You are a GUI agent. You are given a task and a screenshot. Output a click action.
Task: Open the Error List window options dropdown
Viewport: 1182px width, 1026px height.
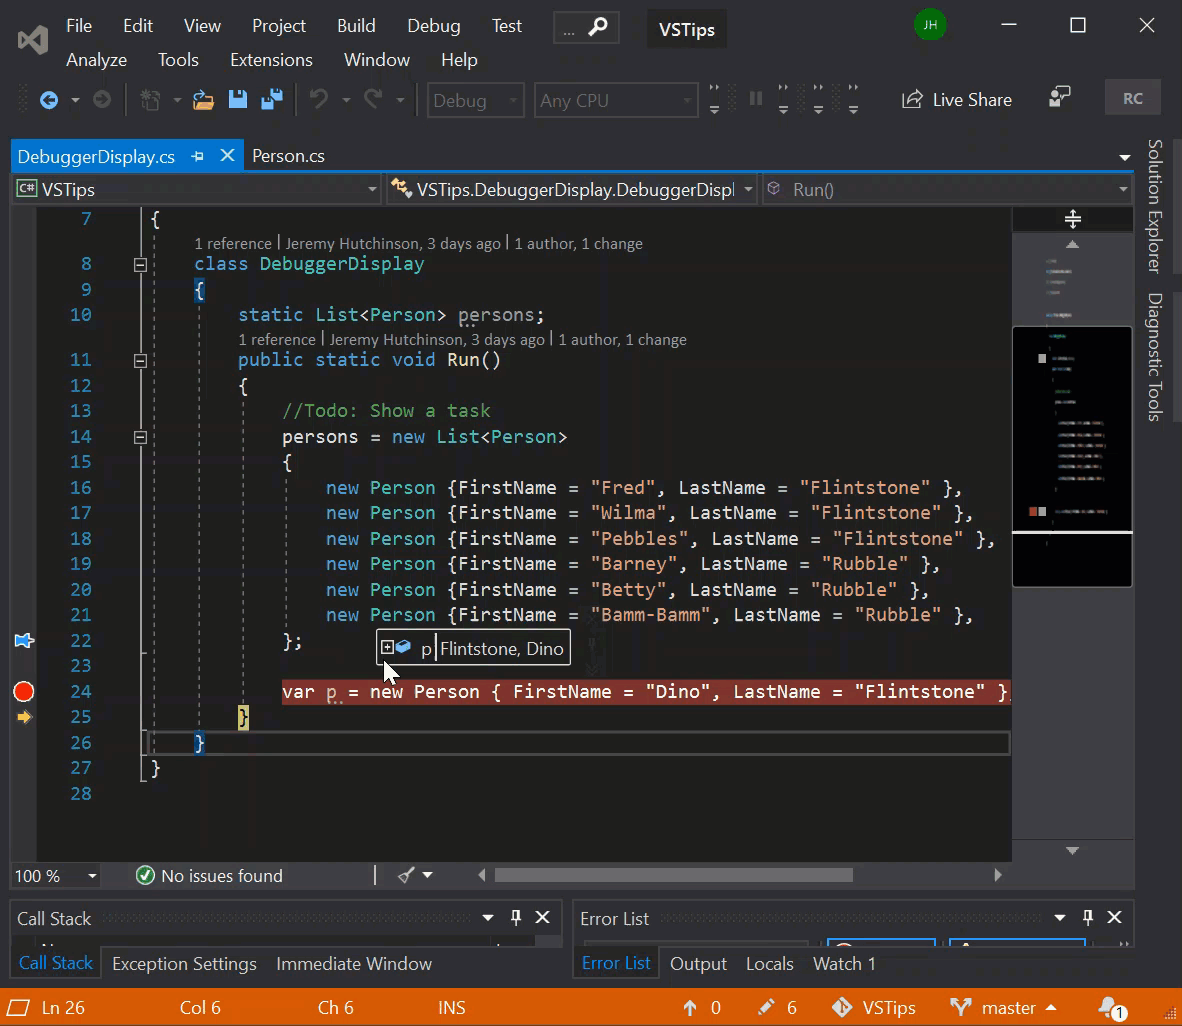click(x=1060, y=917)
